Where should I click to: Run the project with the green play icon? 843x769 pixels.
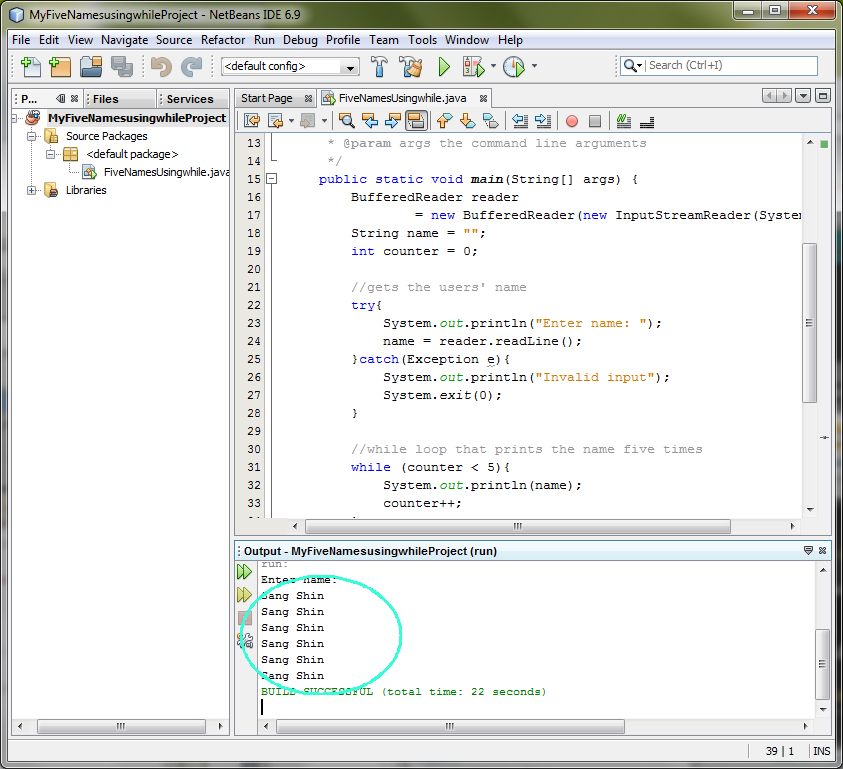(x=444, y=66)
